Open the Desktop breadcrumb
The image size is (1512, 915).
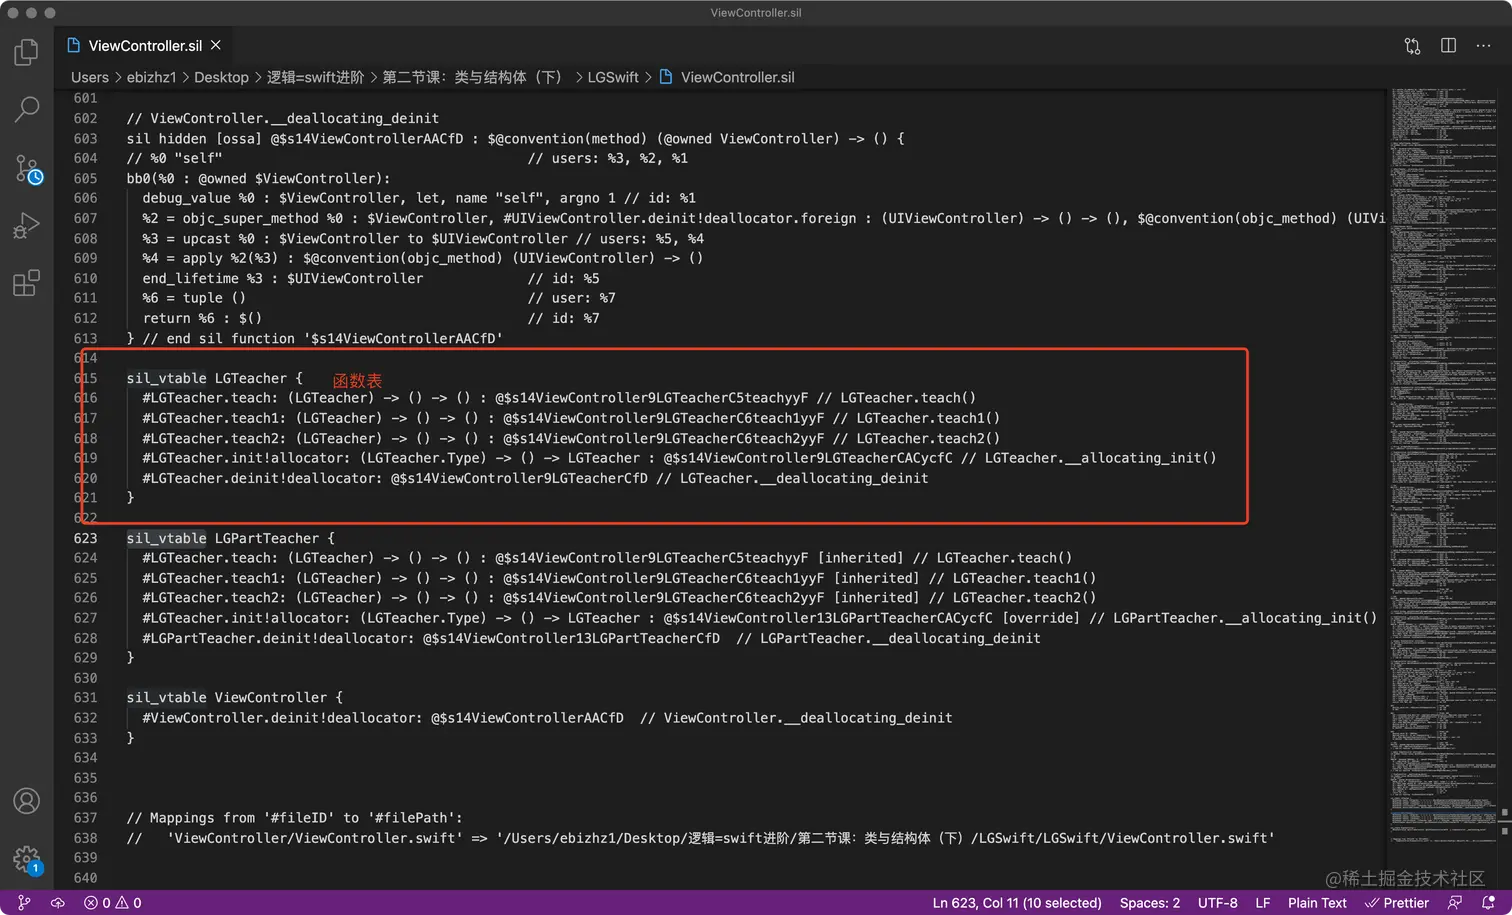coord(221,77)
